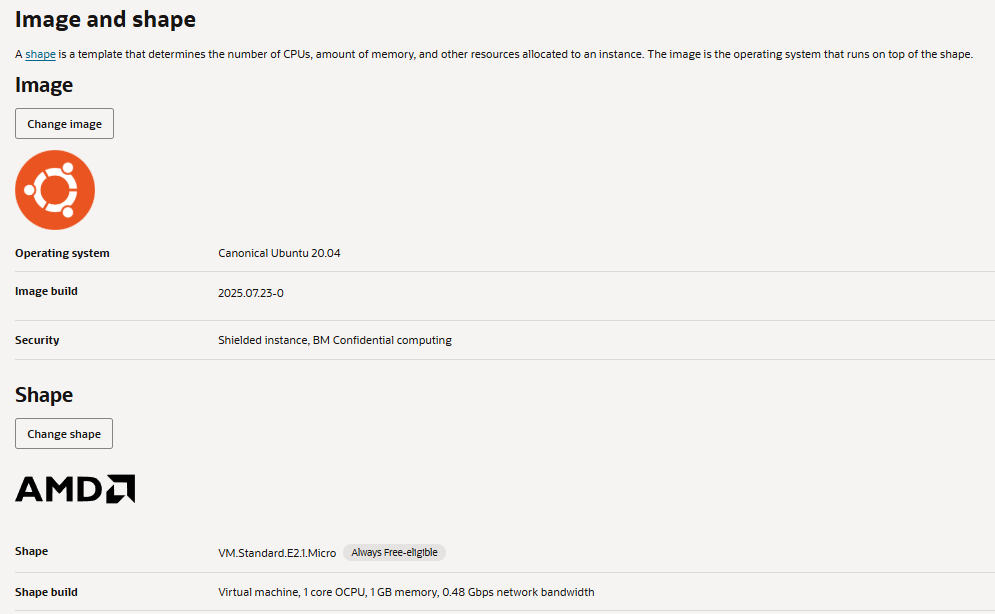The width and height of the screenshot is (995, 614).
Task: Select the 'Security' row label
Action: pyautogui.click(x=37, y=340)
